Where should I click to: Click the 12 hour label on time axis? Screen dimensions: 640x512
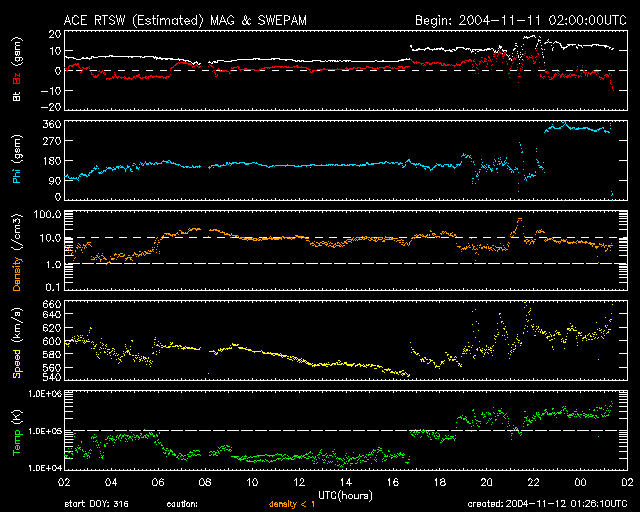[x=299, y=483]
